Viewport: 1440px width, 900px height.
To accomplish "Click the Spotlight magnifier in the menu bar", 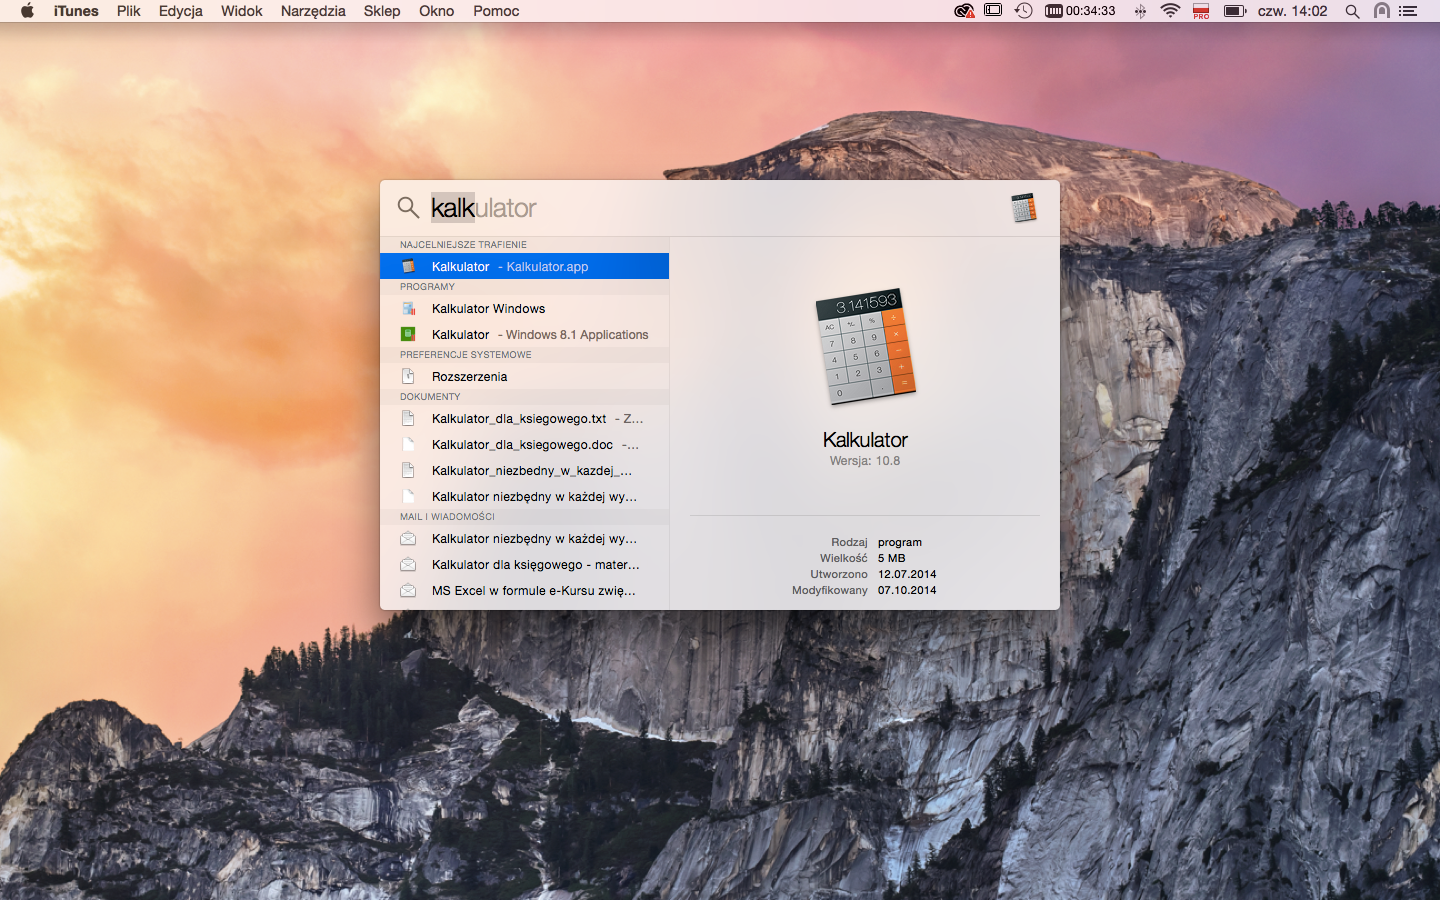I will click(x=1352, y=11).
